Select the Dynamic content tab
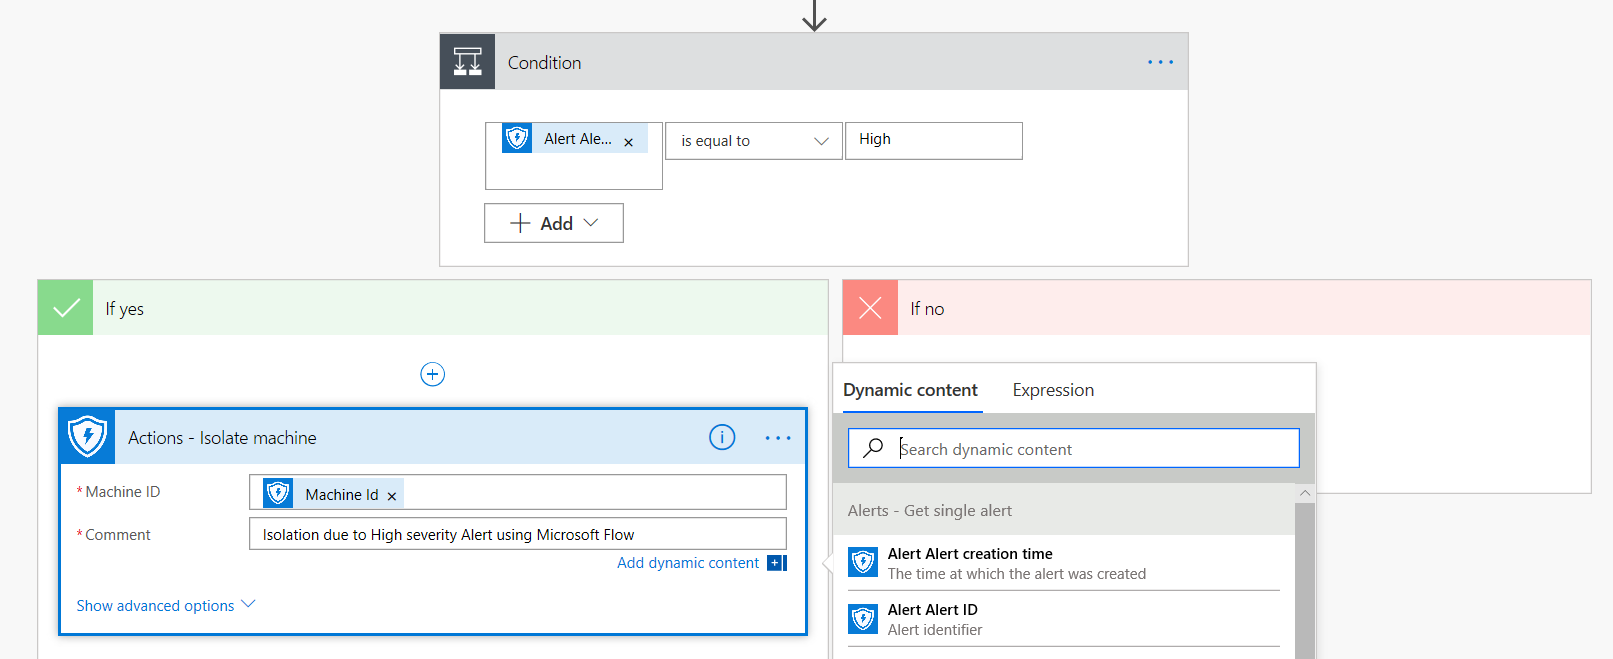Viewport: 1613px width, 659px height. pos(910,390)
